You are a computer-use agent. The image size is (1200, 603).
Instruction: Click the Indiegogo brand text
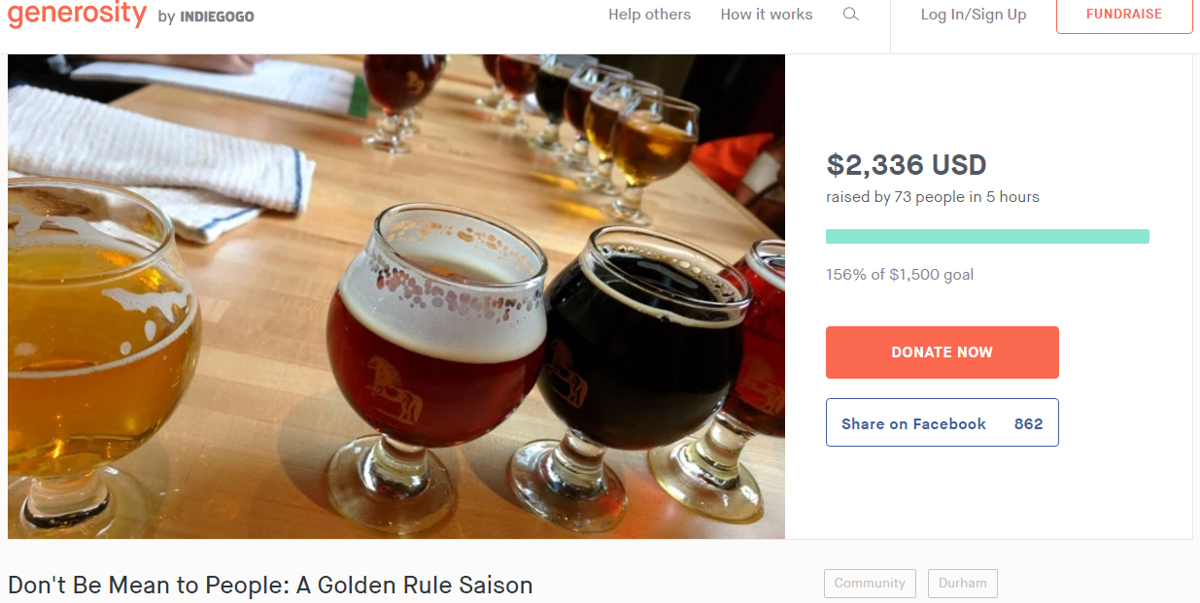coord(217,17)
